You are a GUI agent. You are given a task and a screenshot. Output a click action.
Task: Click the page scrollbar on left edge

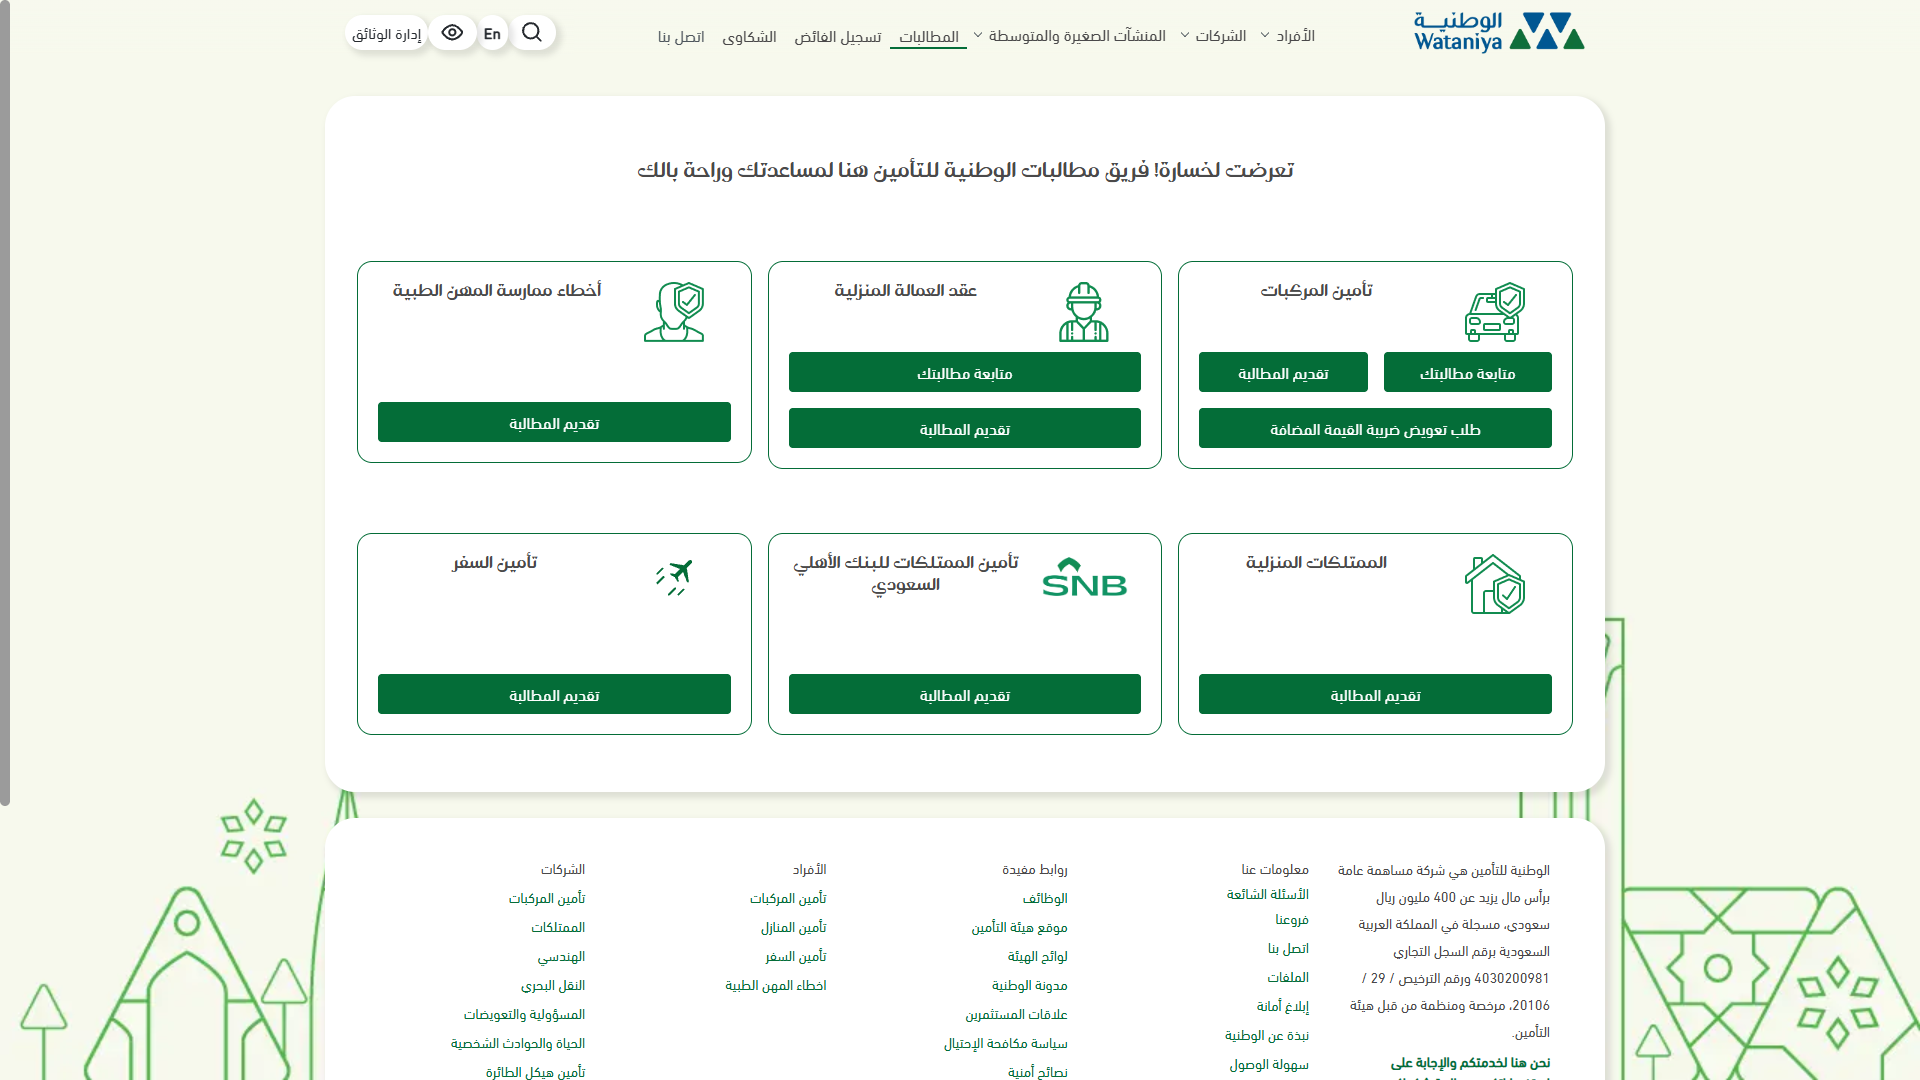click(x=5, y=402)
